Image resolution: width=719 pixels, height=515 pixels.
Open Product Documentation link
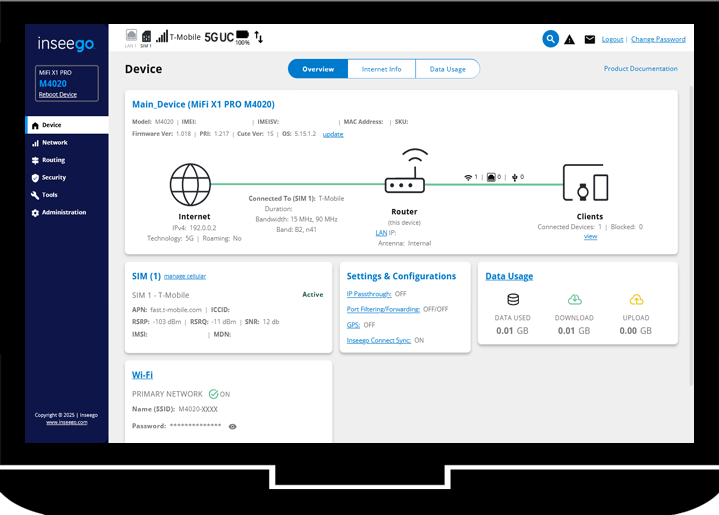(640, 68)
